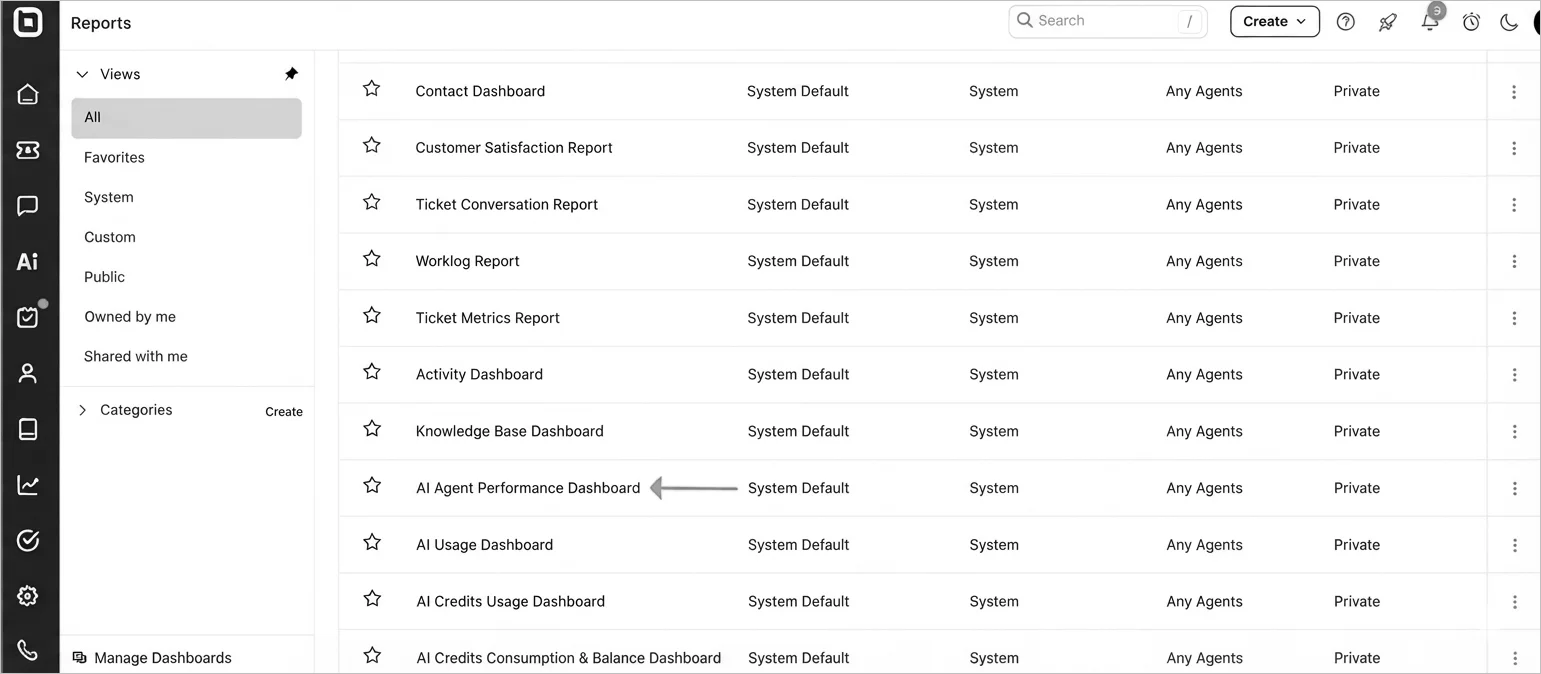Open the AI Usage Dashboard report
Viewport: 1541px width, 674px height.
(x=485, y=545)
